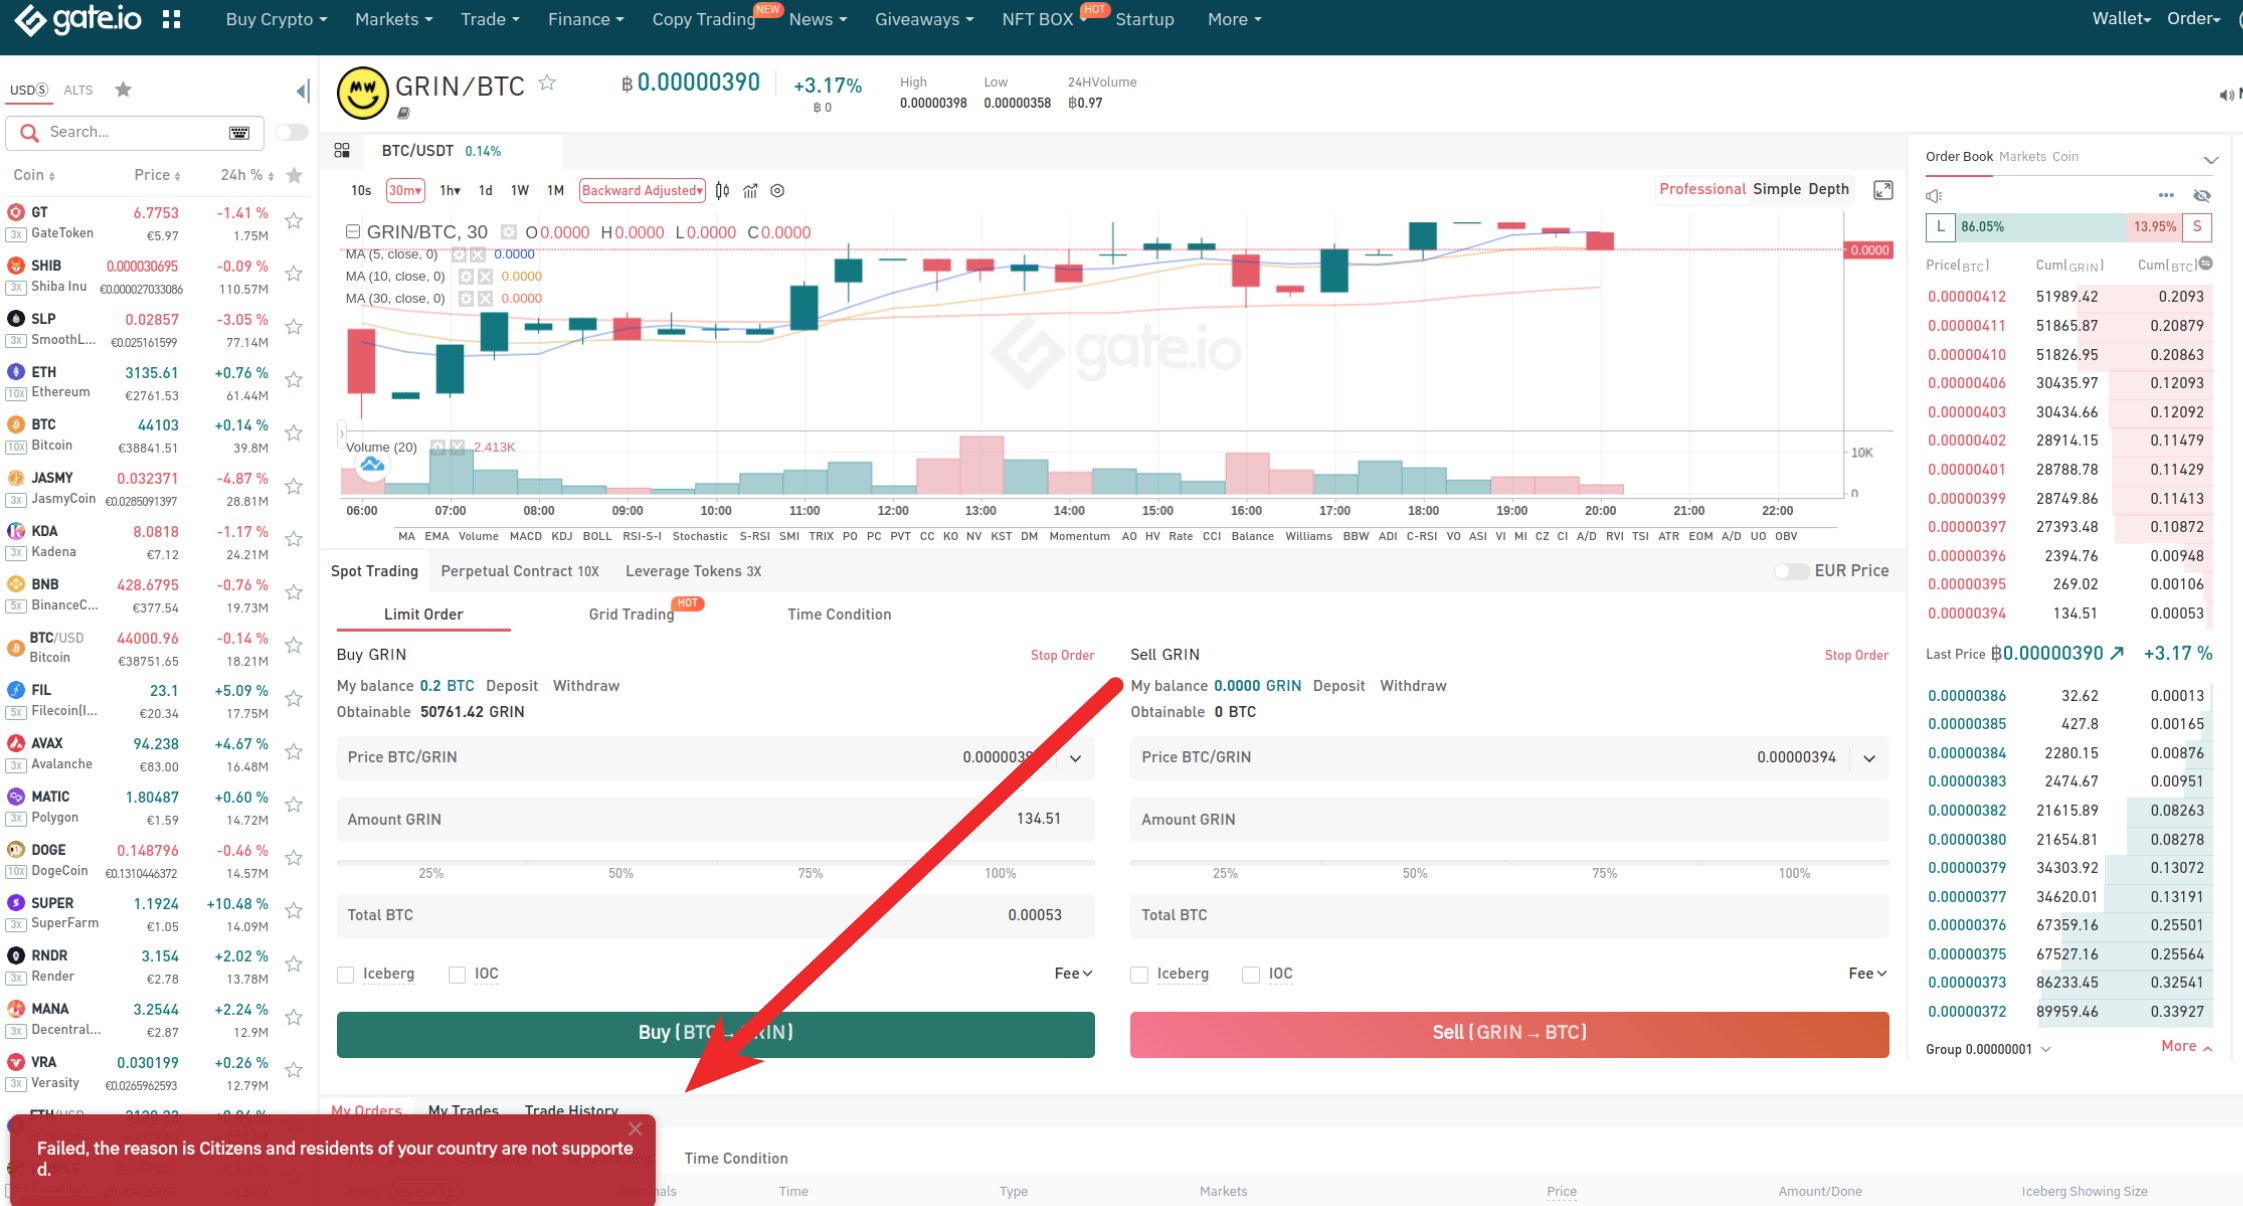Image resolution: width=2243 pixels, height=1206 pixels.
Task: Click the order book cumulative settings icon
Action: tap(2206, 264)
